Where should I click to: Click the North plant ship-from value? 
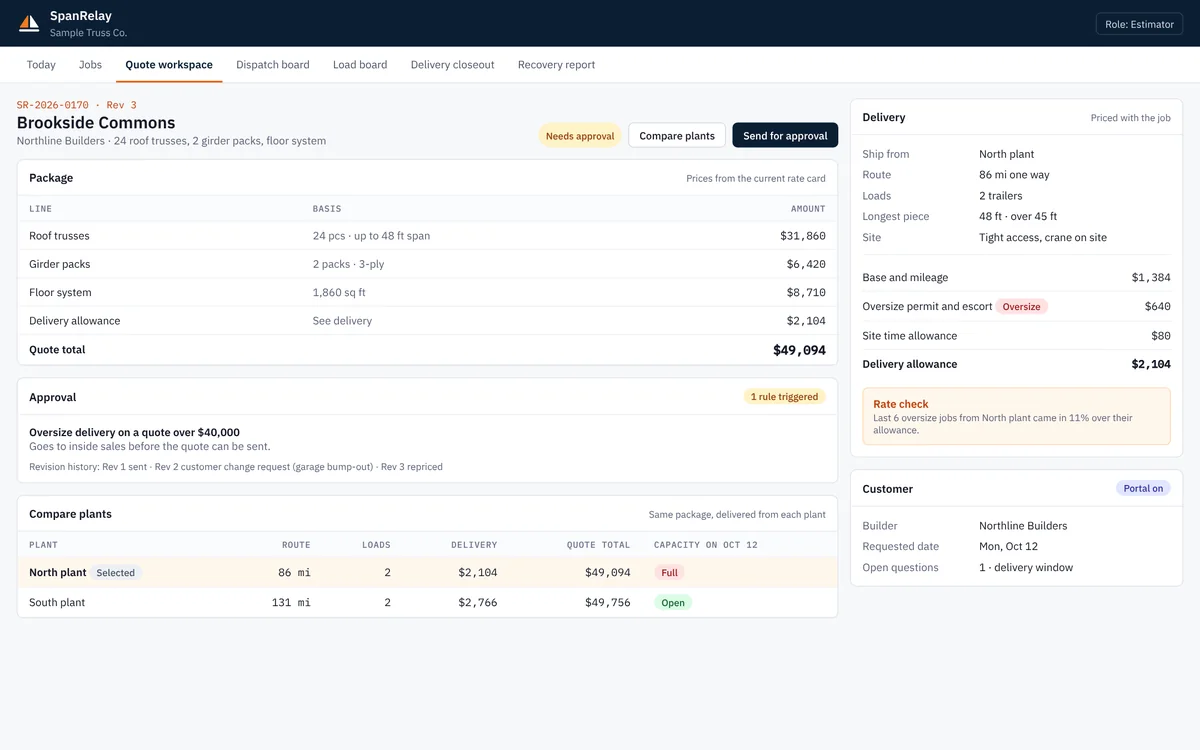(1007, 154)
